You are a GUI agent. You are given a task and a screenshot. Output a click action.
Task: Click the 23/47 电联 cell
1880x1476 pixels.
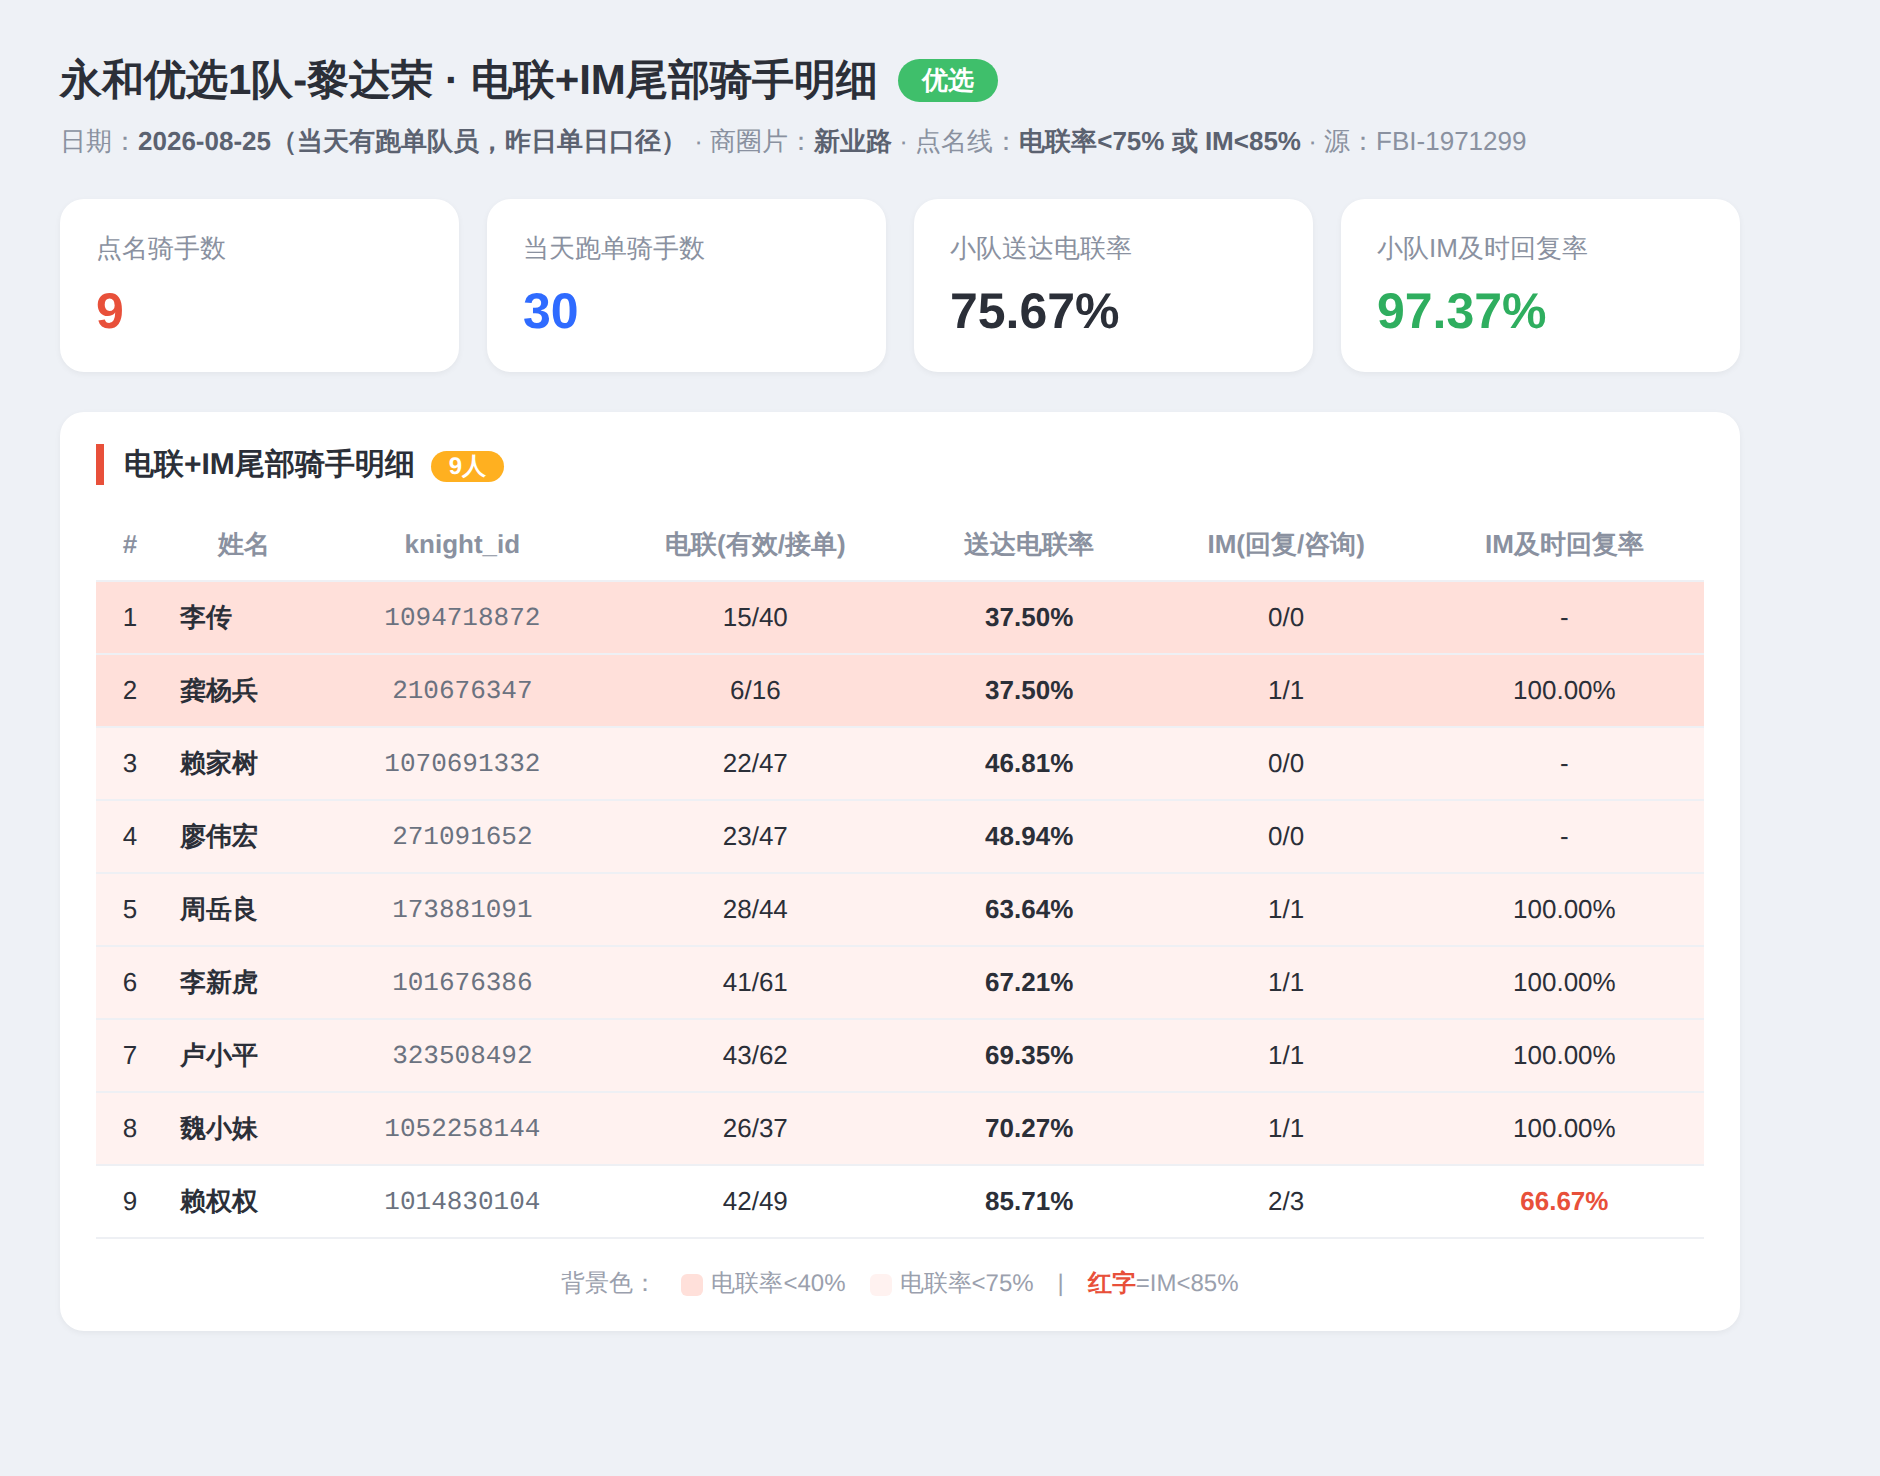[755, 836]
